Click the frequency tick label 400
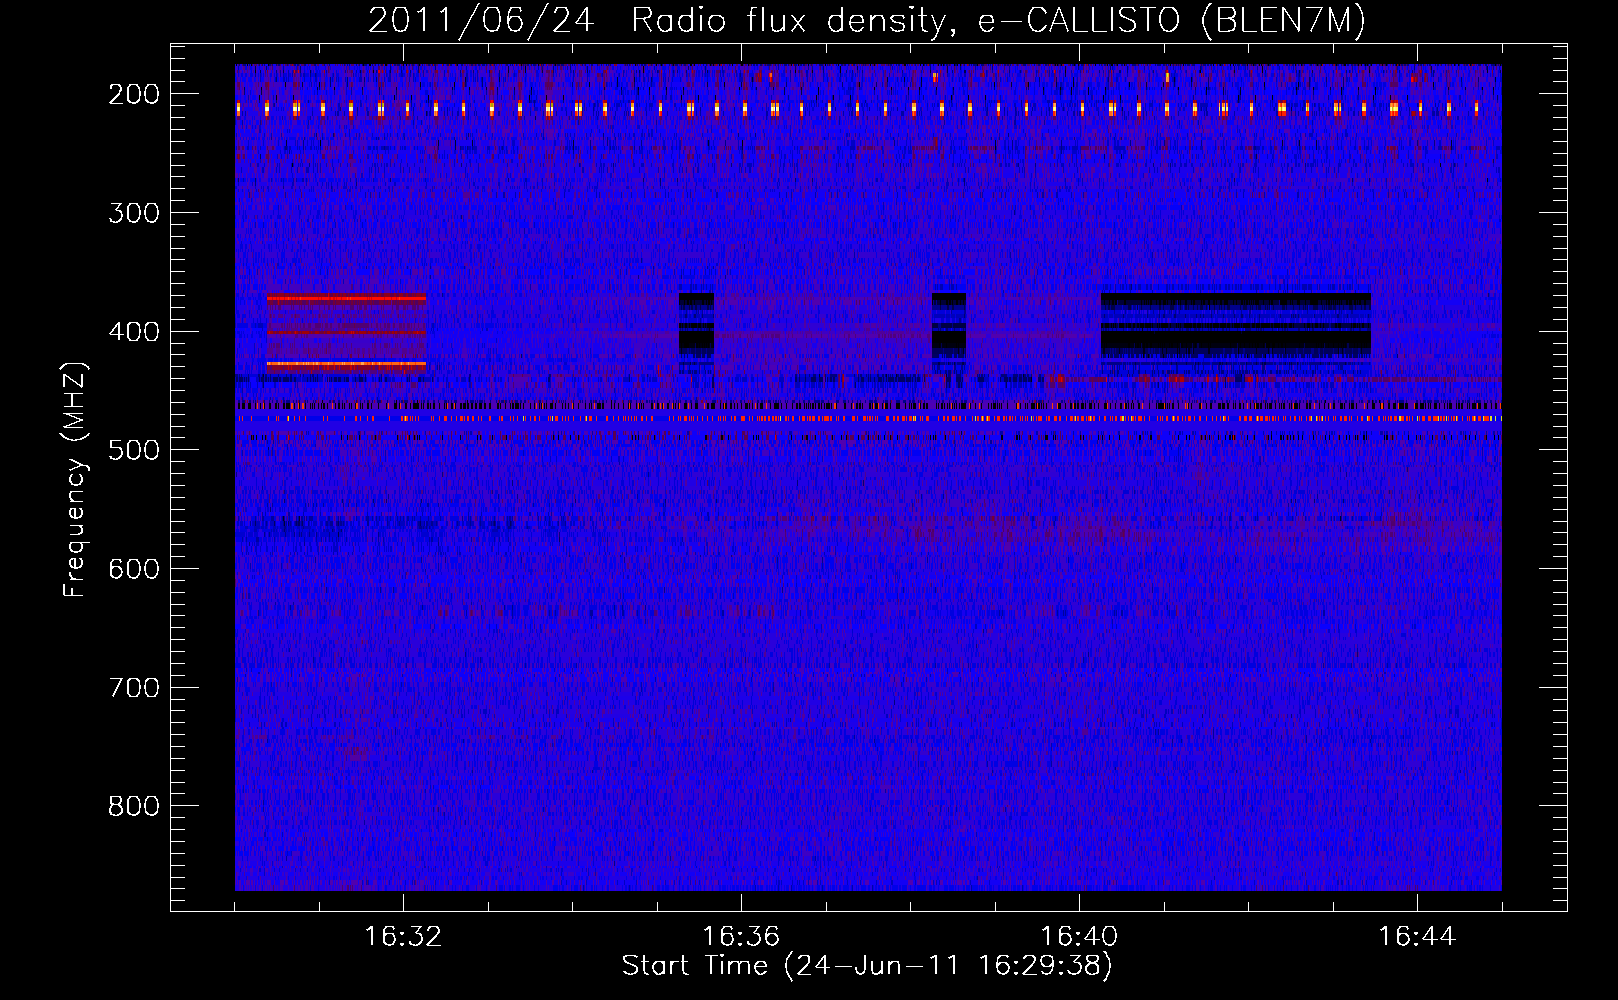1618x1000 pixels. coord(133,332)
